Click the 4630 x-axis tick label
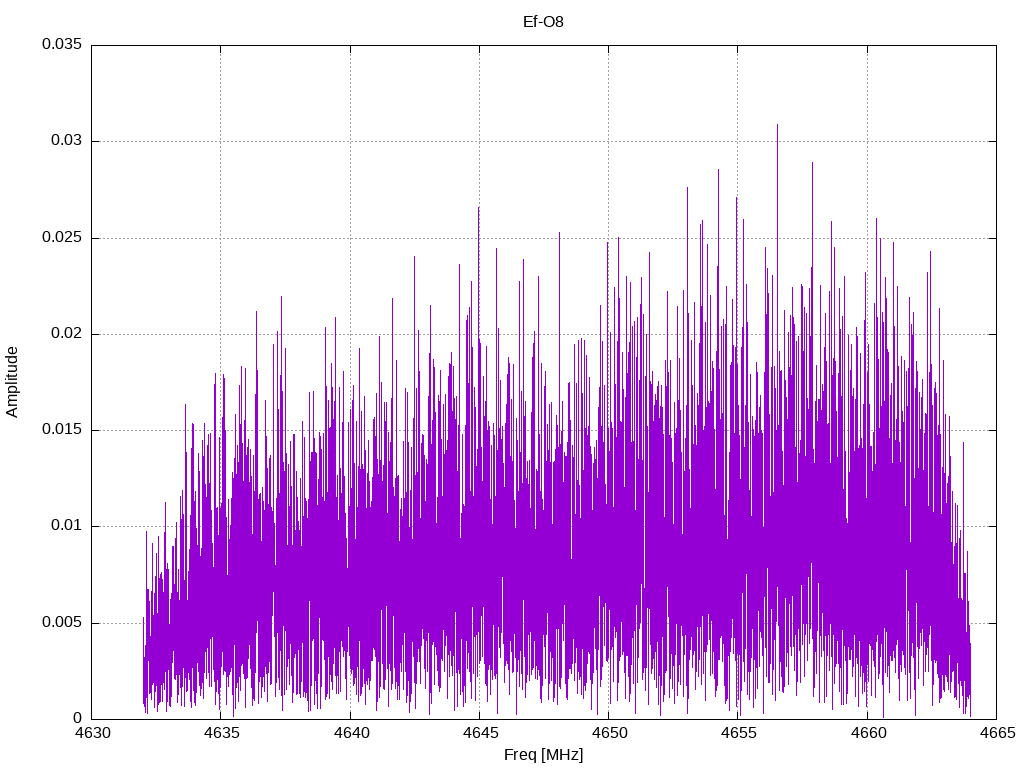This screenshot has height=768, width=1024. (92, 733)
